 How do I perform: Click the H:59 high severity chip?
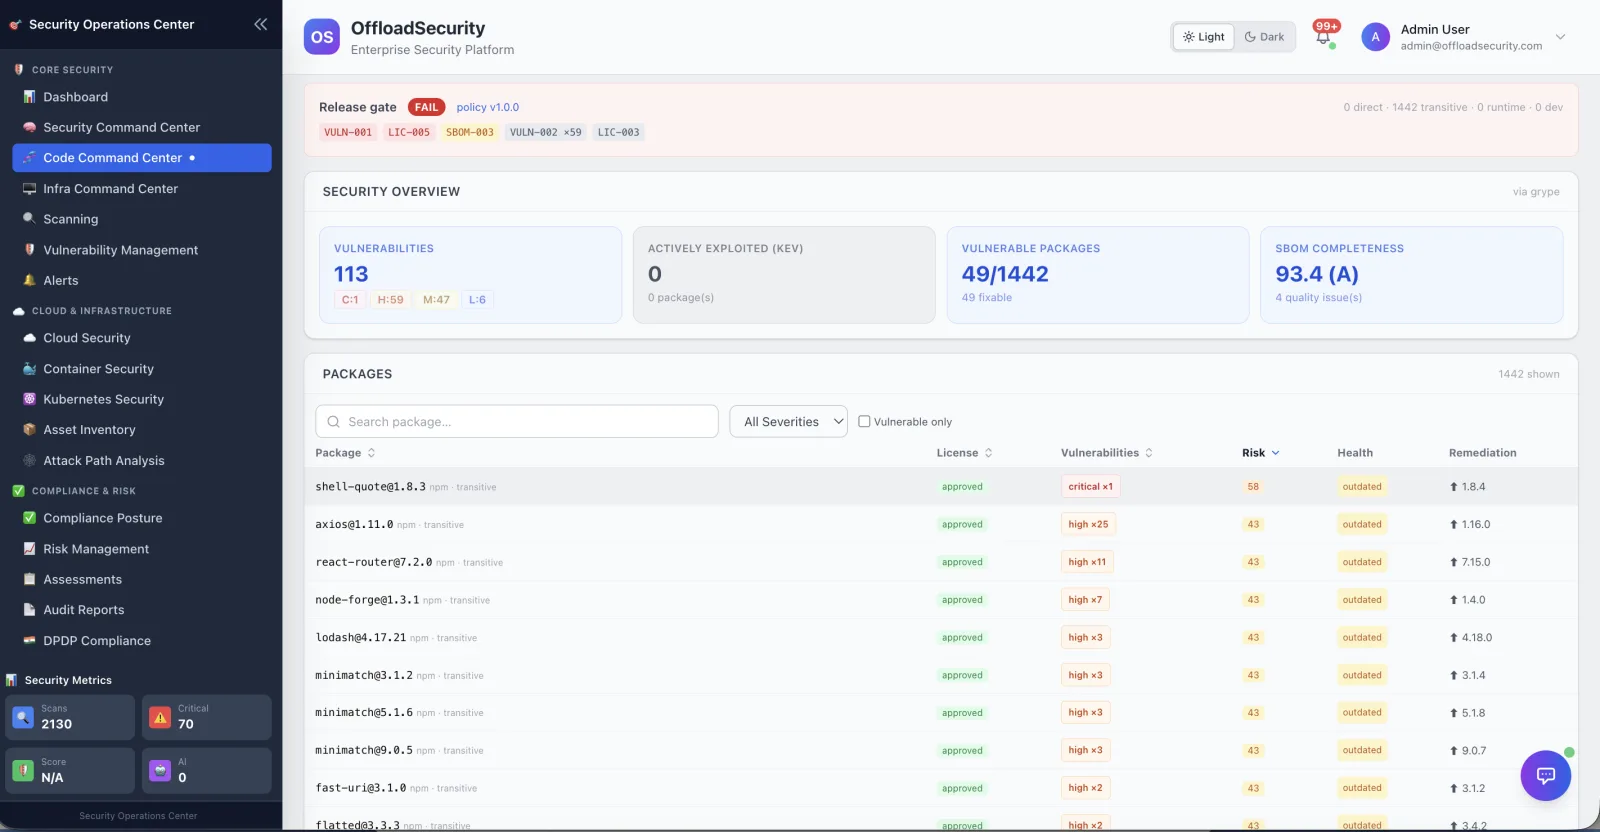tap(391, 300)
